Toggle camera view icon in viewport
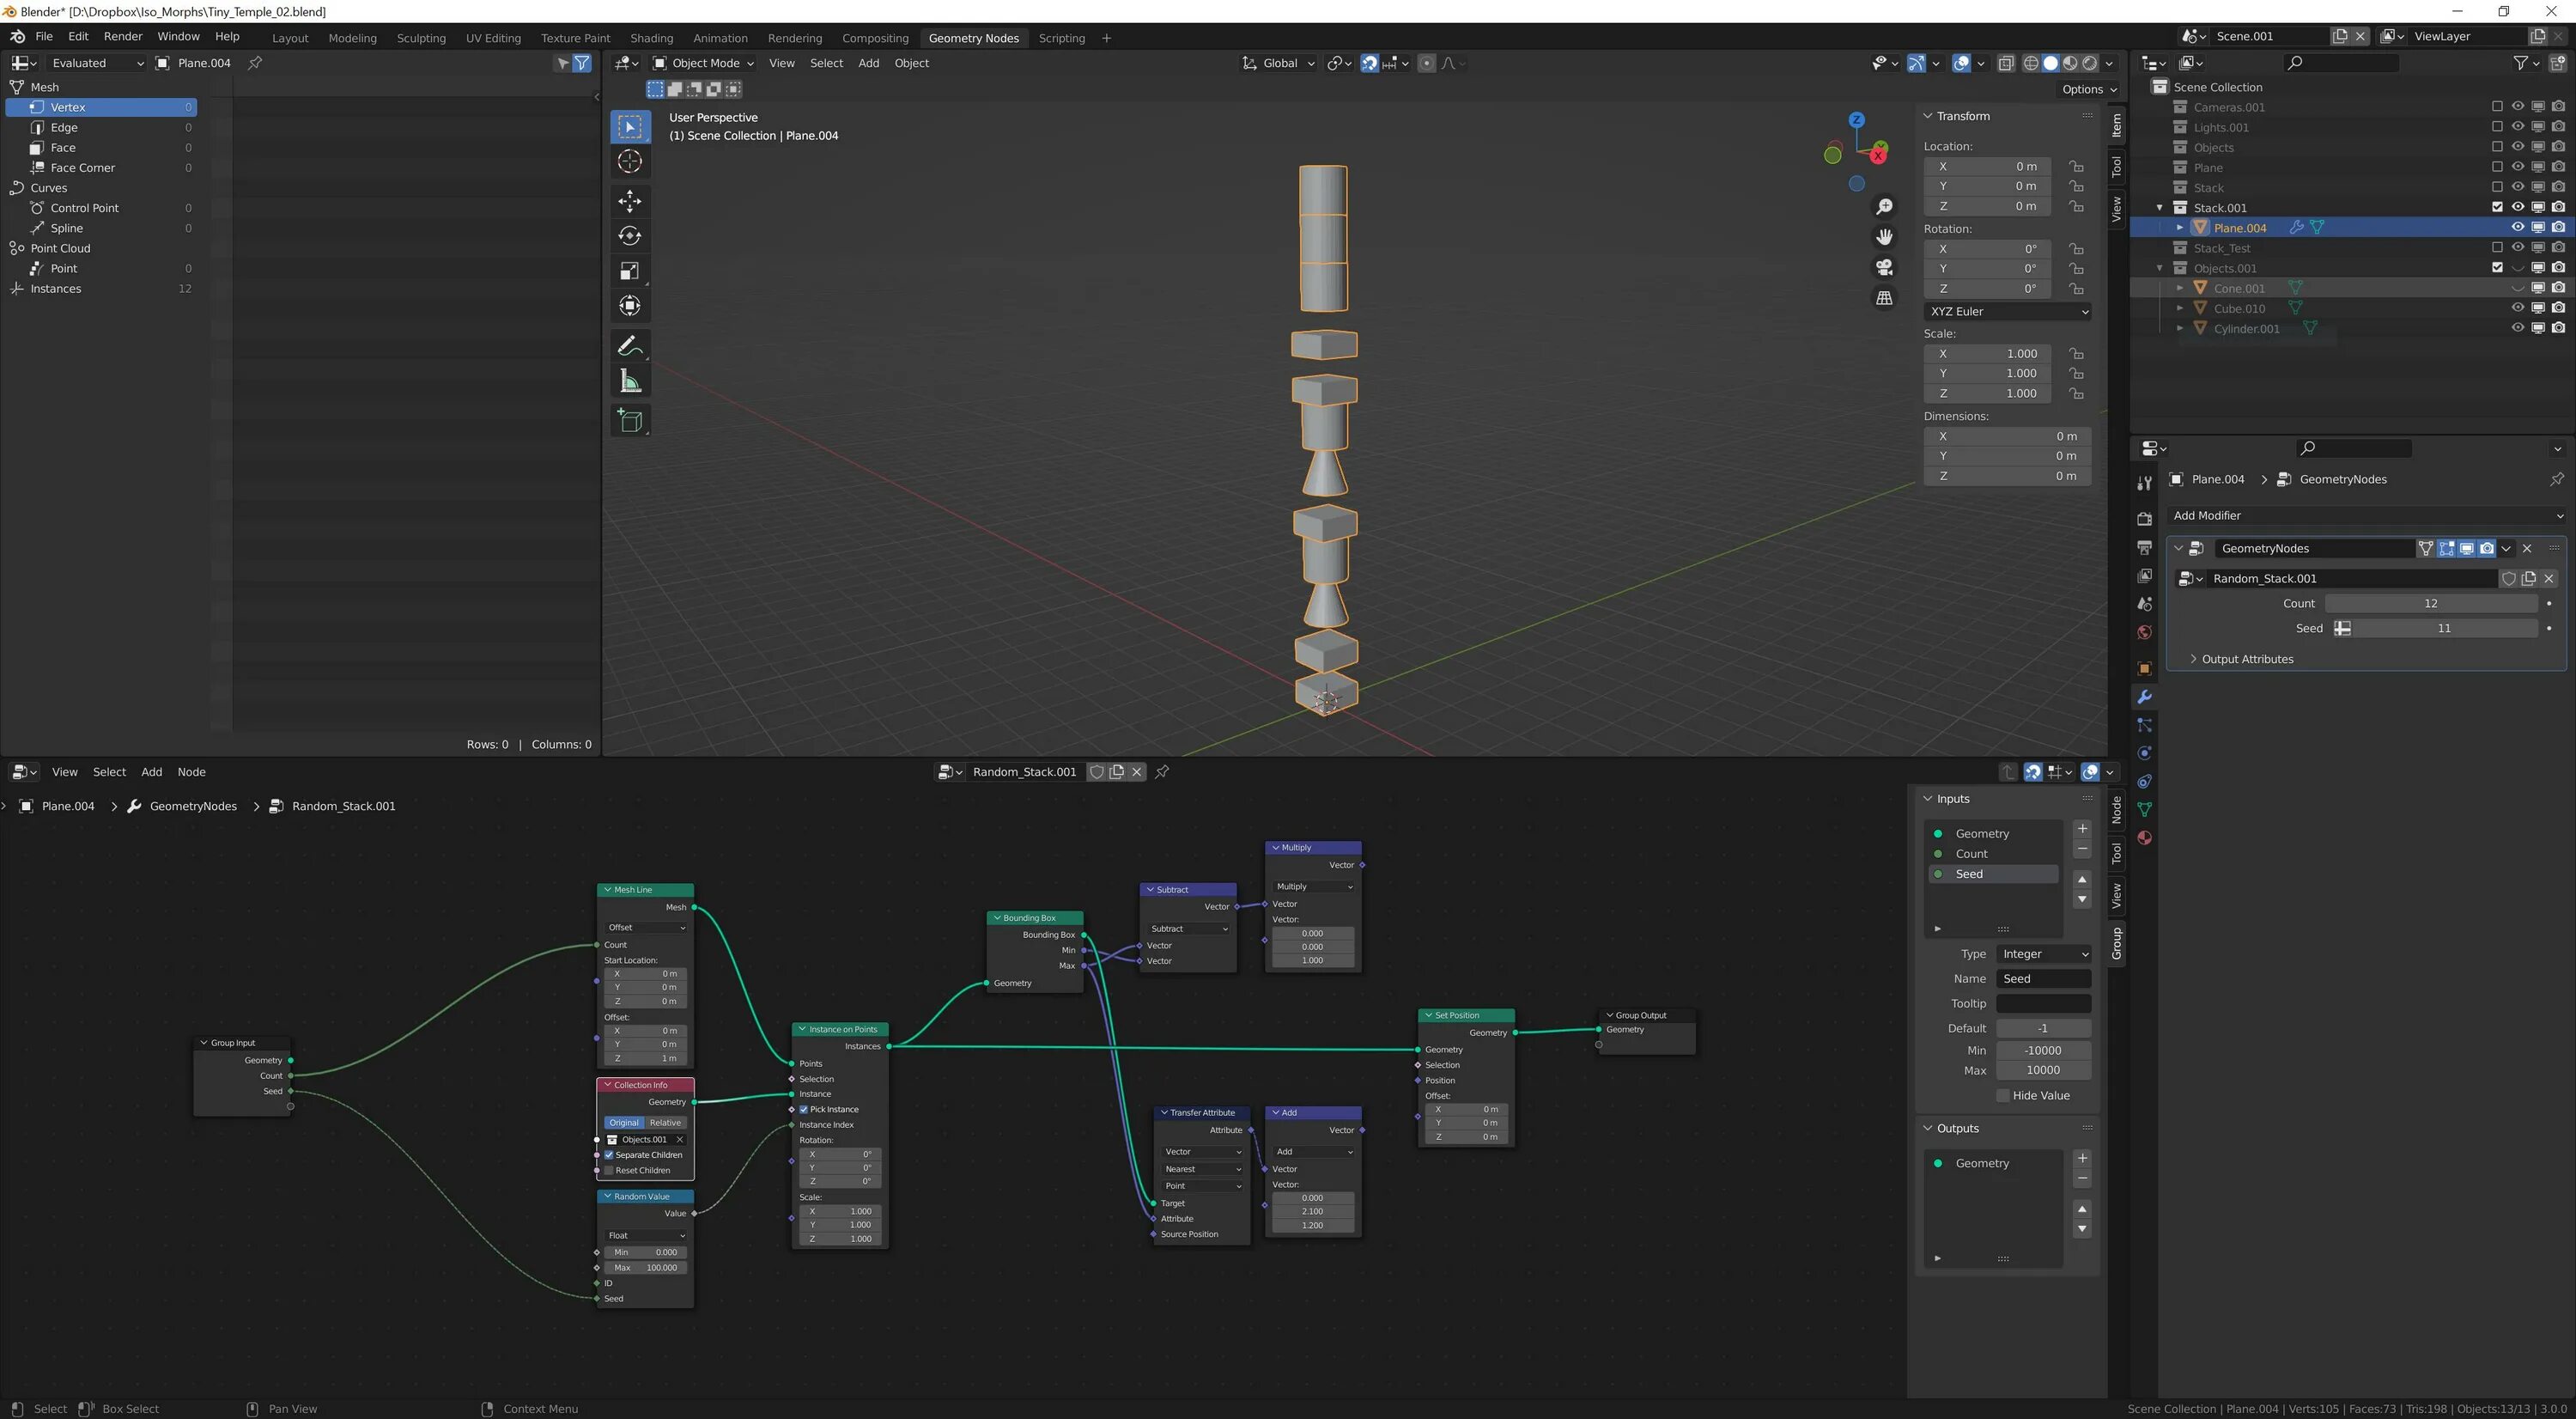The width and height of the screenshot is (2576, 1419). pyautogui.click(x=1884, y=267)
